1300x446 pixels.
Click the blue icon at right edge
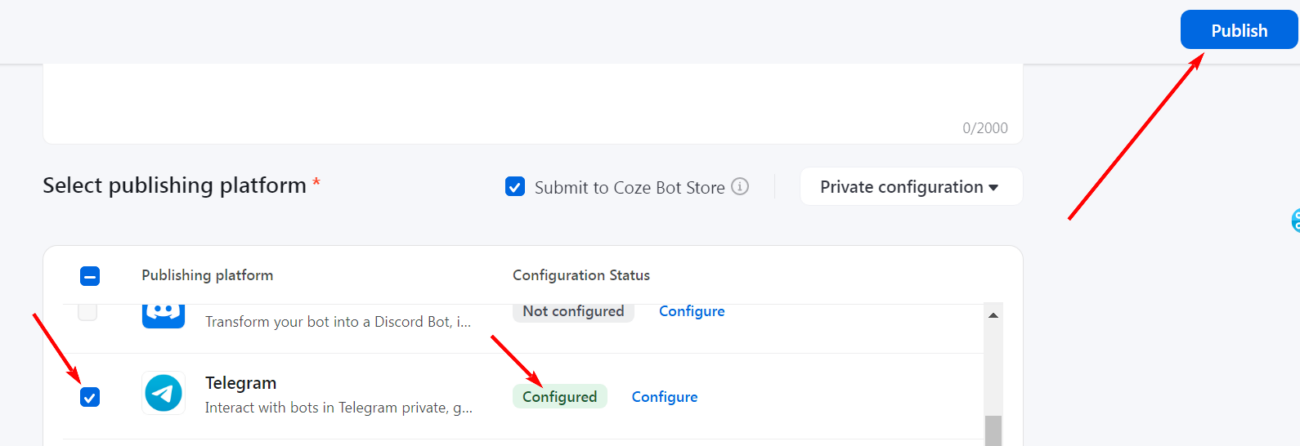(x=1294, y=221)
